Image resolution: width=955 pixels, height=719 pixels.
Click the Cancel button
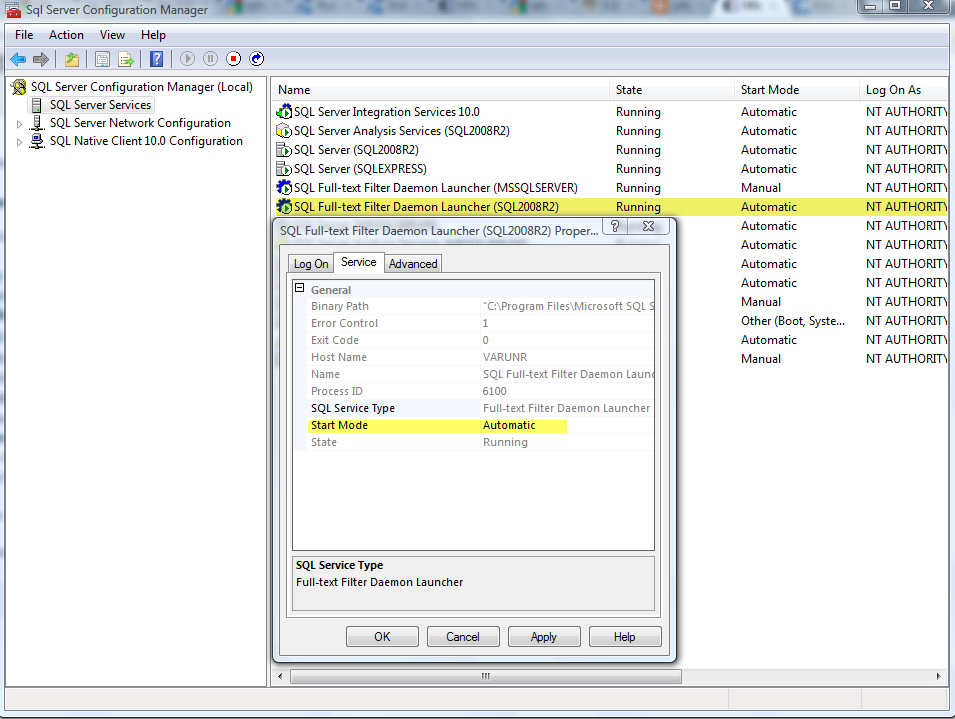pyautogui.click(x=463, y=637)
